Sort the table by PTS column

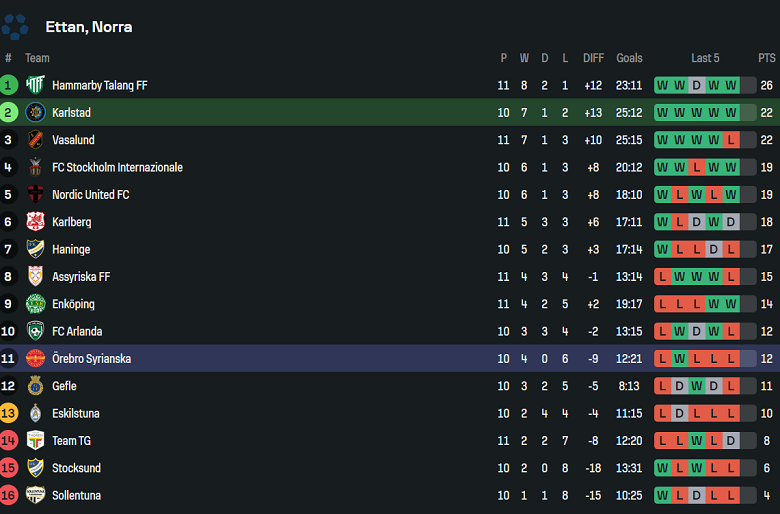767,58
